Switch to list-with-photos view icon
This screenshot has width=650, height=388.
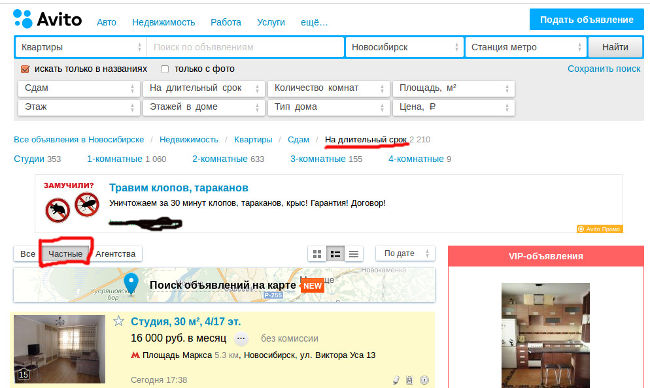335,254
